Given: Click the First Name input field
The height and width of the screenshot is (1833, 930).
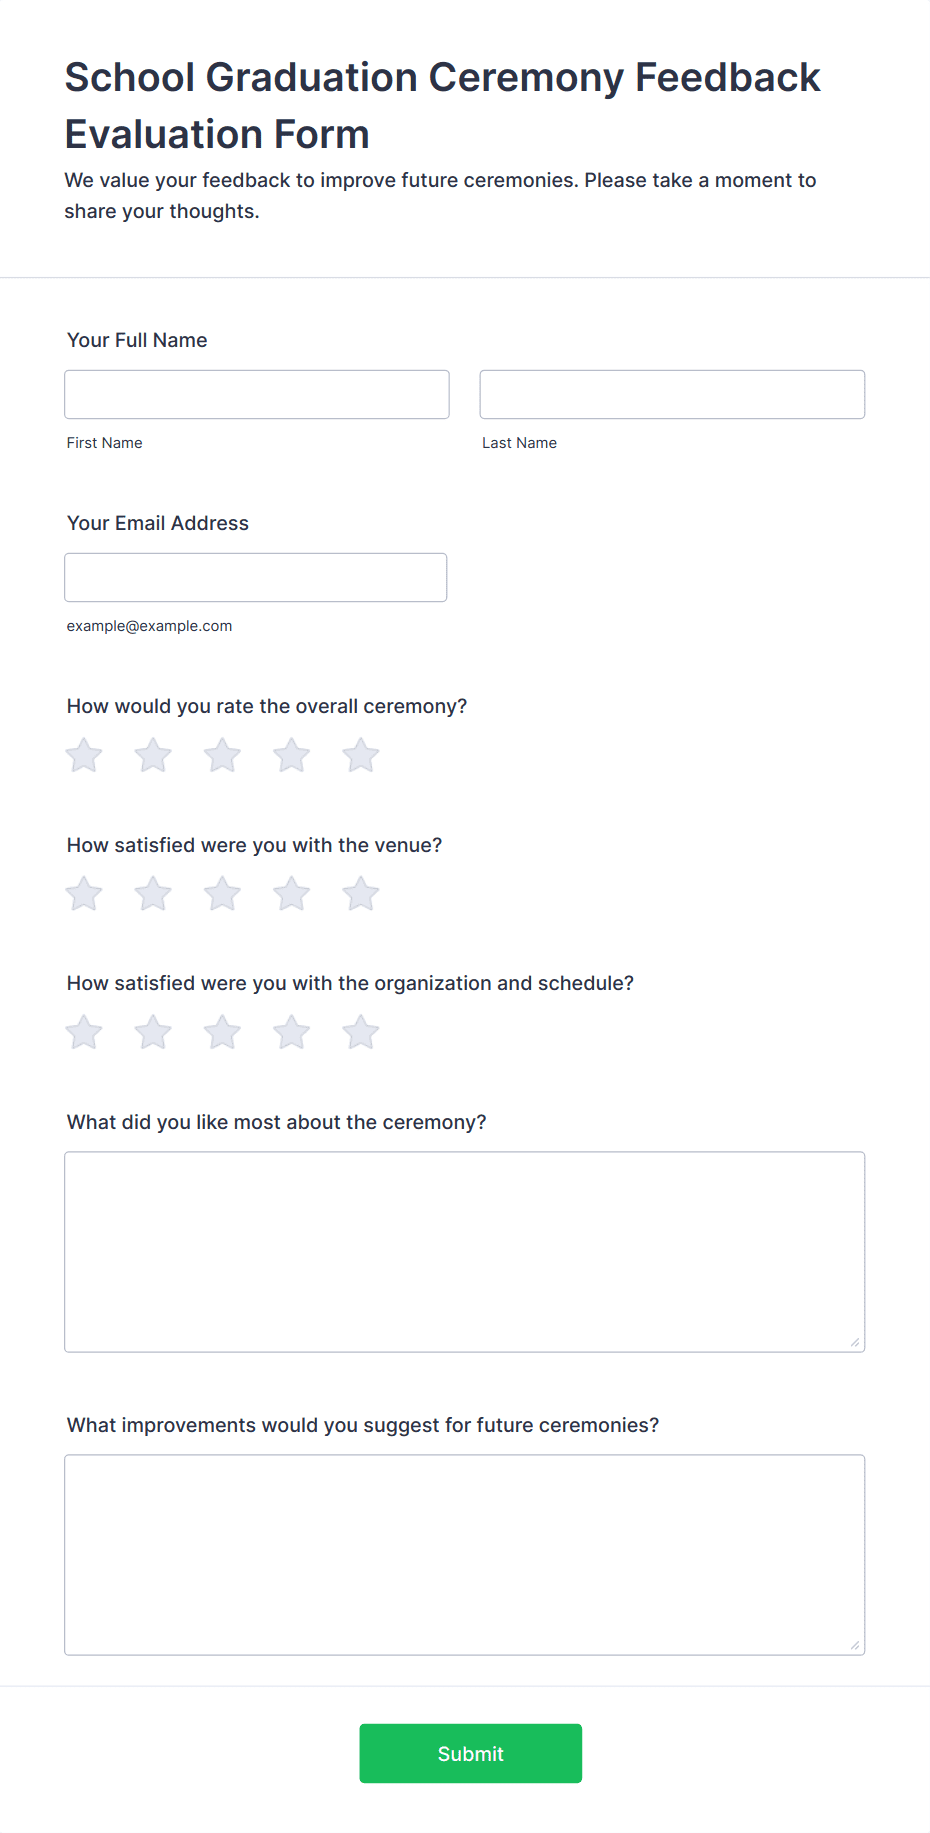Looking at the screenshot, I should [x=257, y=394].
